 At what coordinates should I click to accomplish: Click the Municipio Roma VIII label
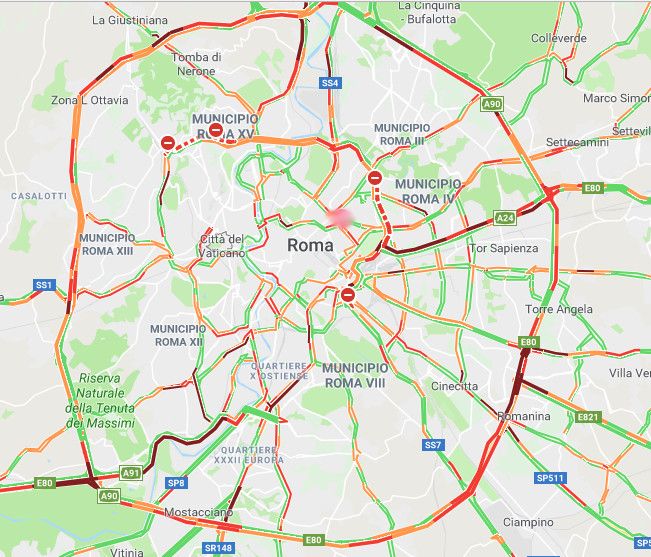pos(355,375)
